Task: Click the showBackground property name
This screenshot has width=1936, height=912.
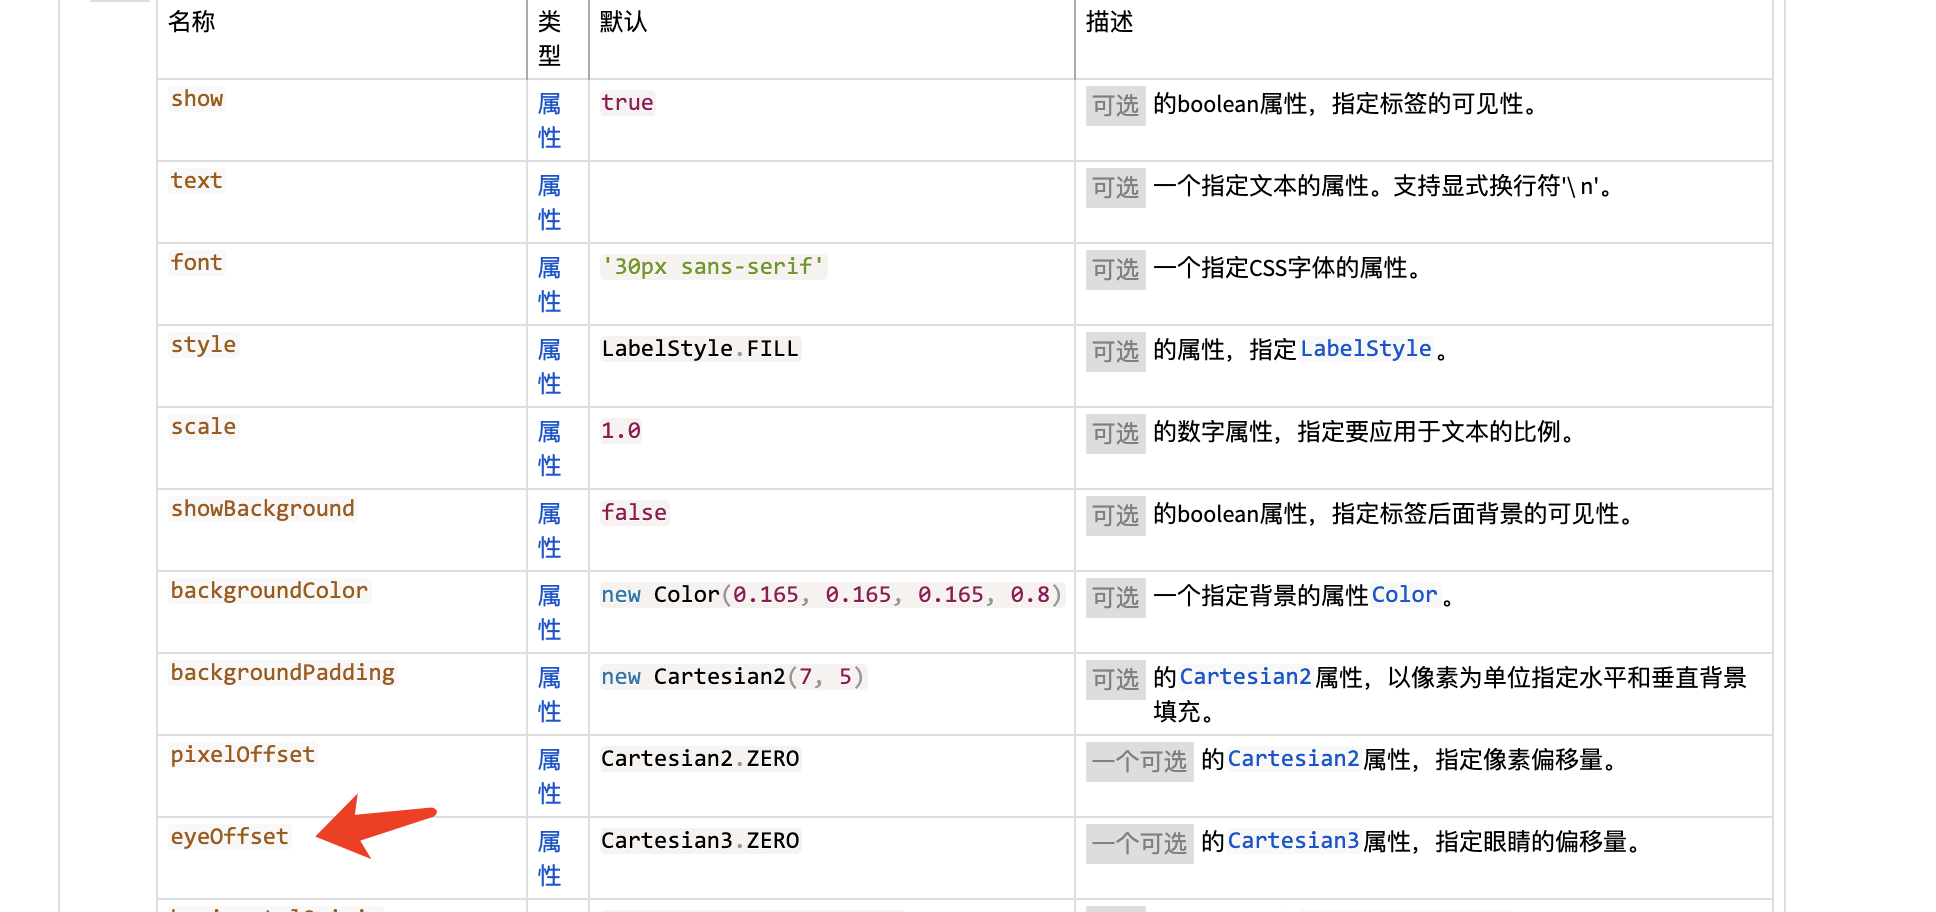Action: click(x=262, y=509)
